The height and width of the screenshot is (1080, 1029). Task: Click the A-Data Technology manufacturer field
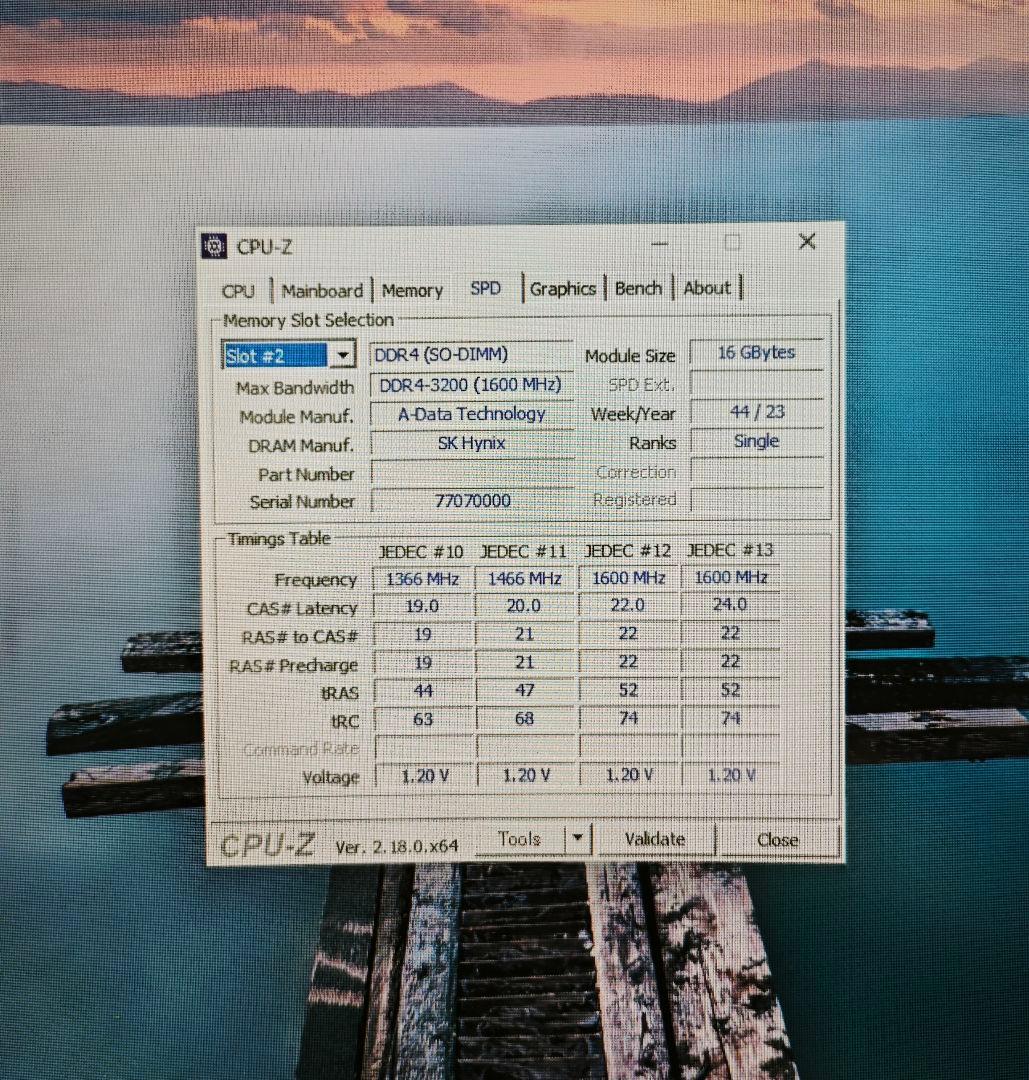471,414
